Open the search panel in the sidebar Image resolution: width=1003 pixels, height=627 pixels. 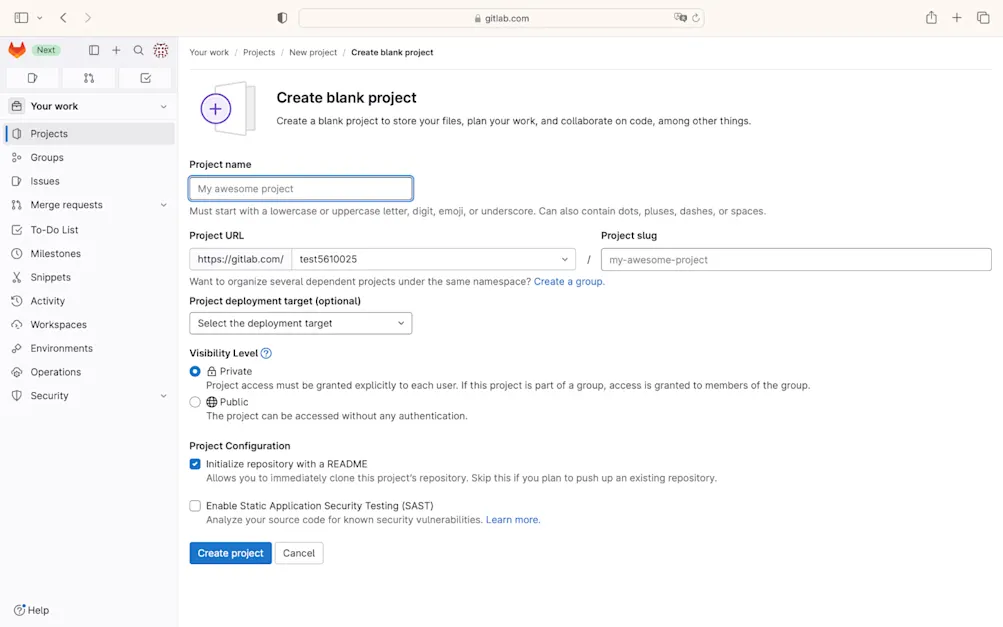pyautogui.click(x=138, y=49)
